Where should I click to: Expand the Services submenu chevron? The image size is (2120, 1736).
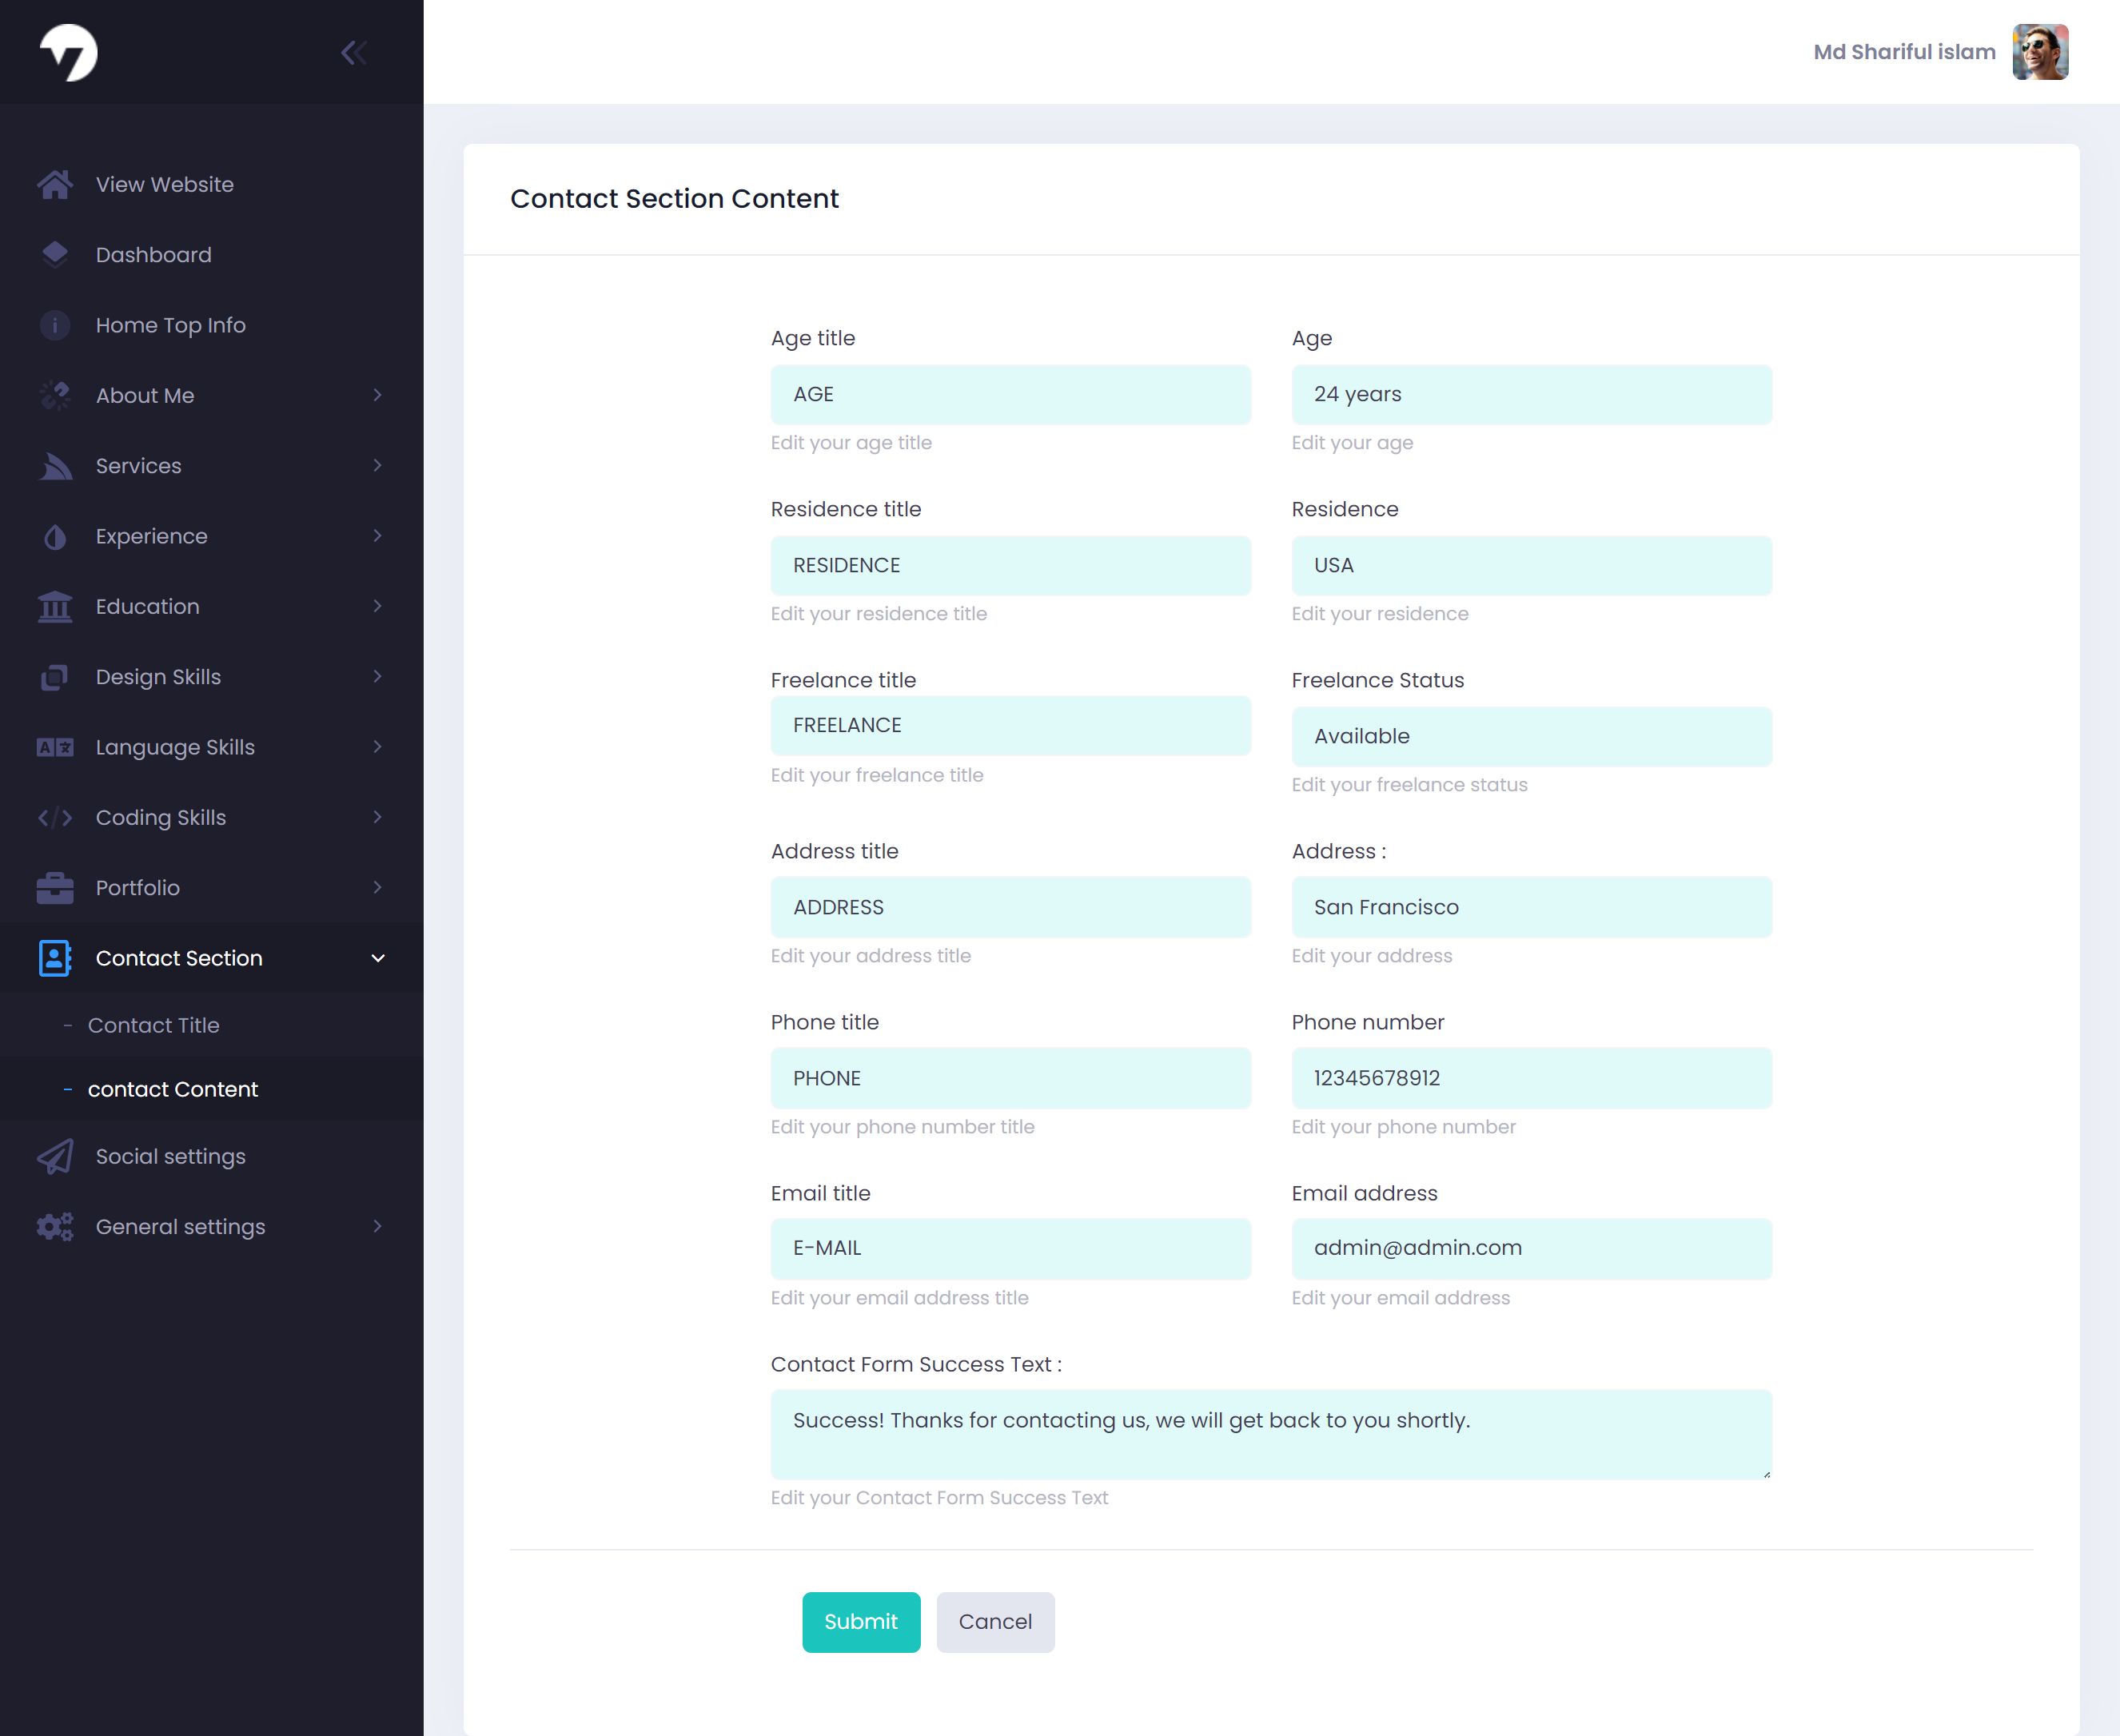click(377, 466)
